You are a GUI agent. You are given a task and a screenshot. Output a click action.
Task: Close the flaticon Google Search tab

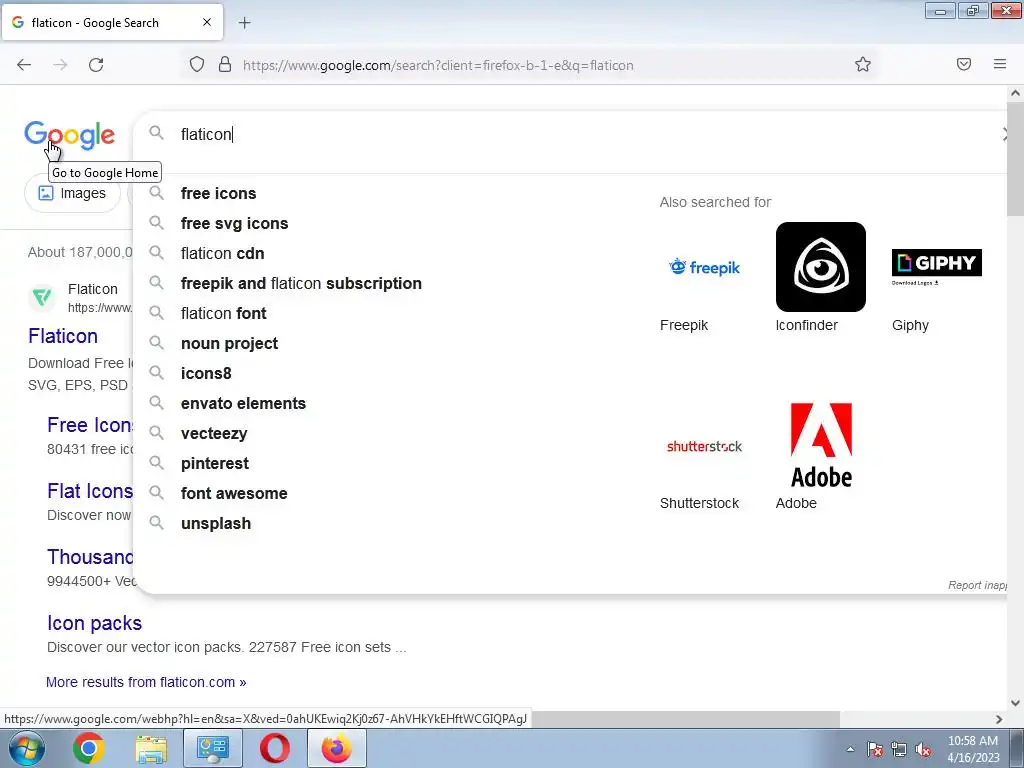click(207, 22)
